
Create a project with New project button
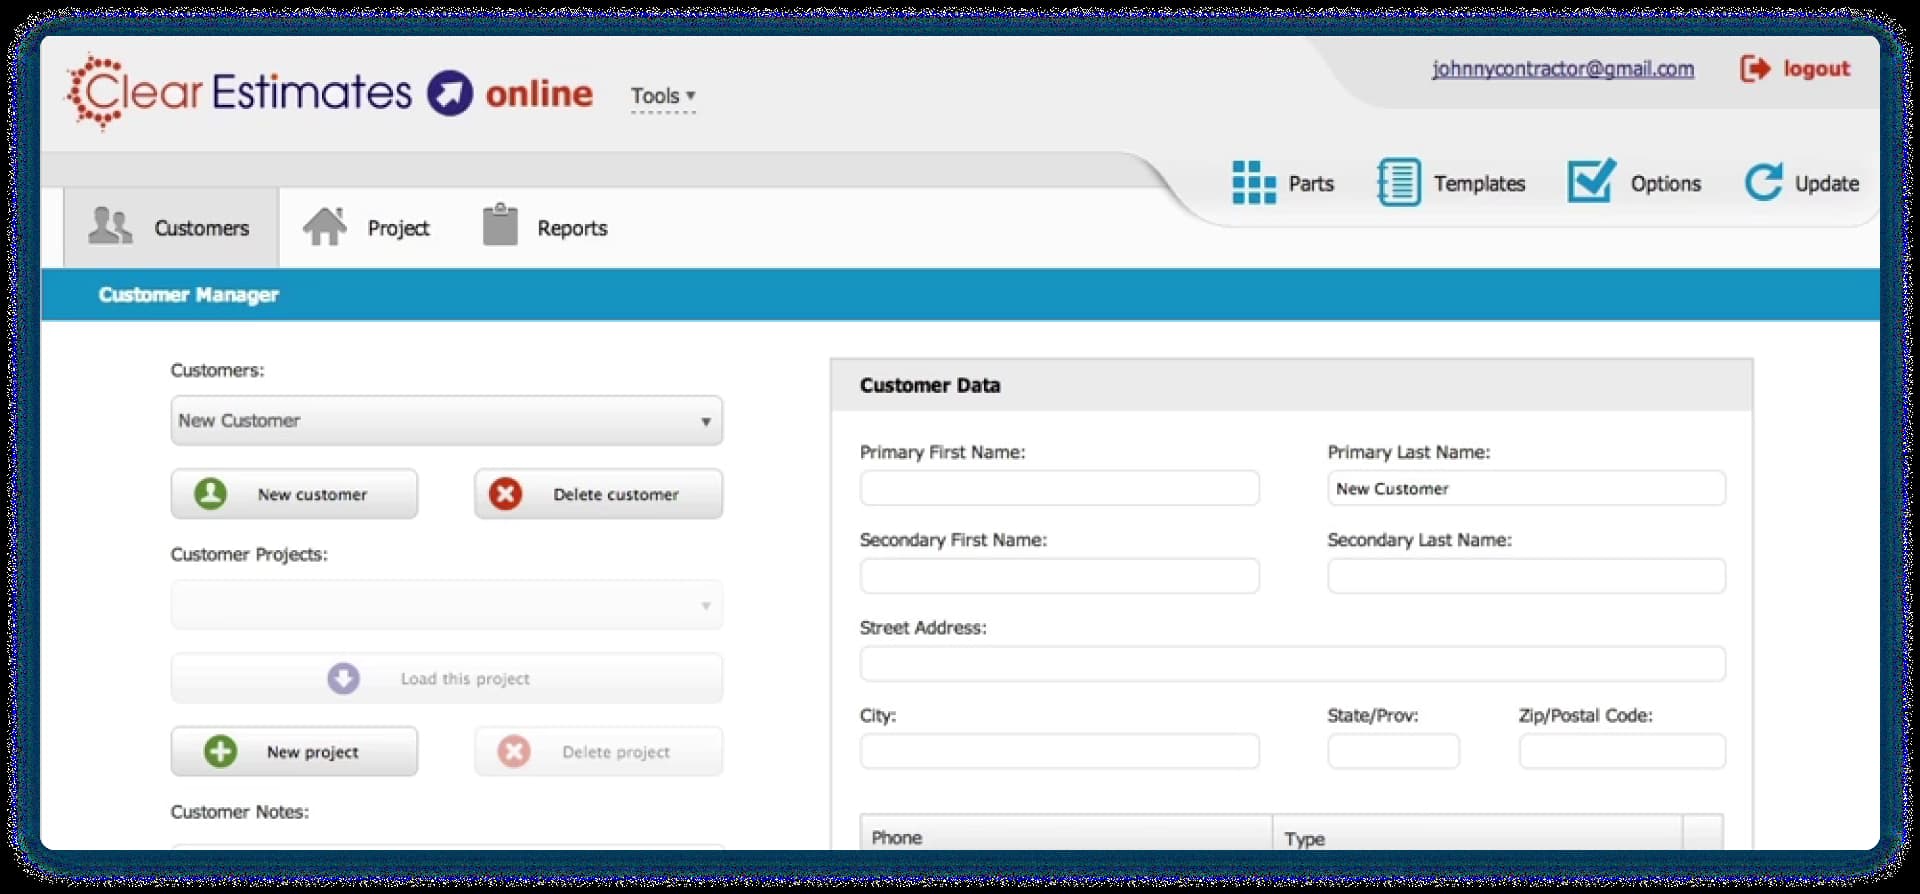coord(294,752)
